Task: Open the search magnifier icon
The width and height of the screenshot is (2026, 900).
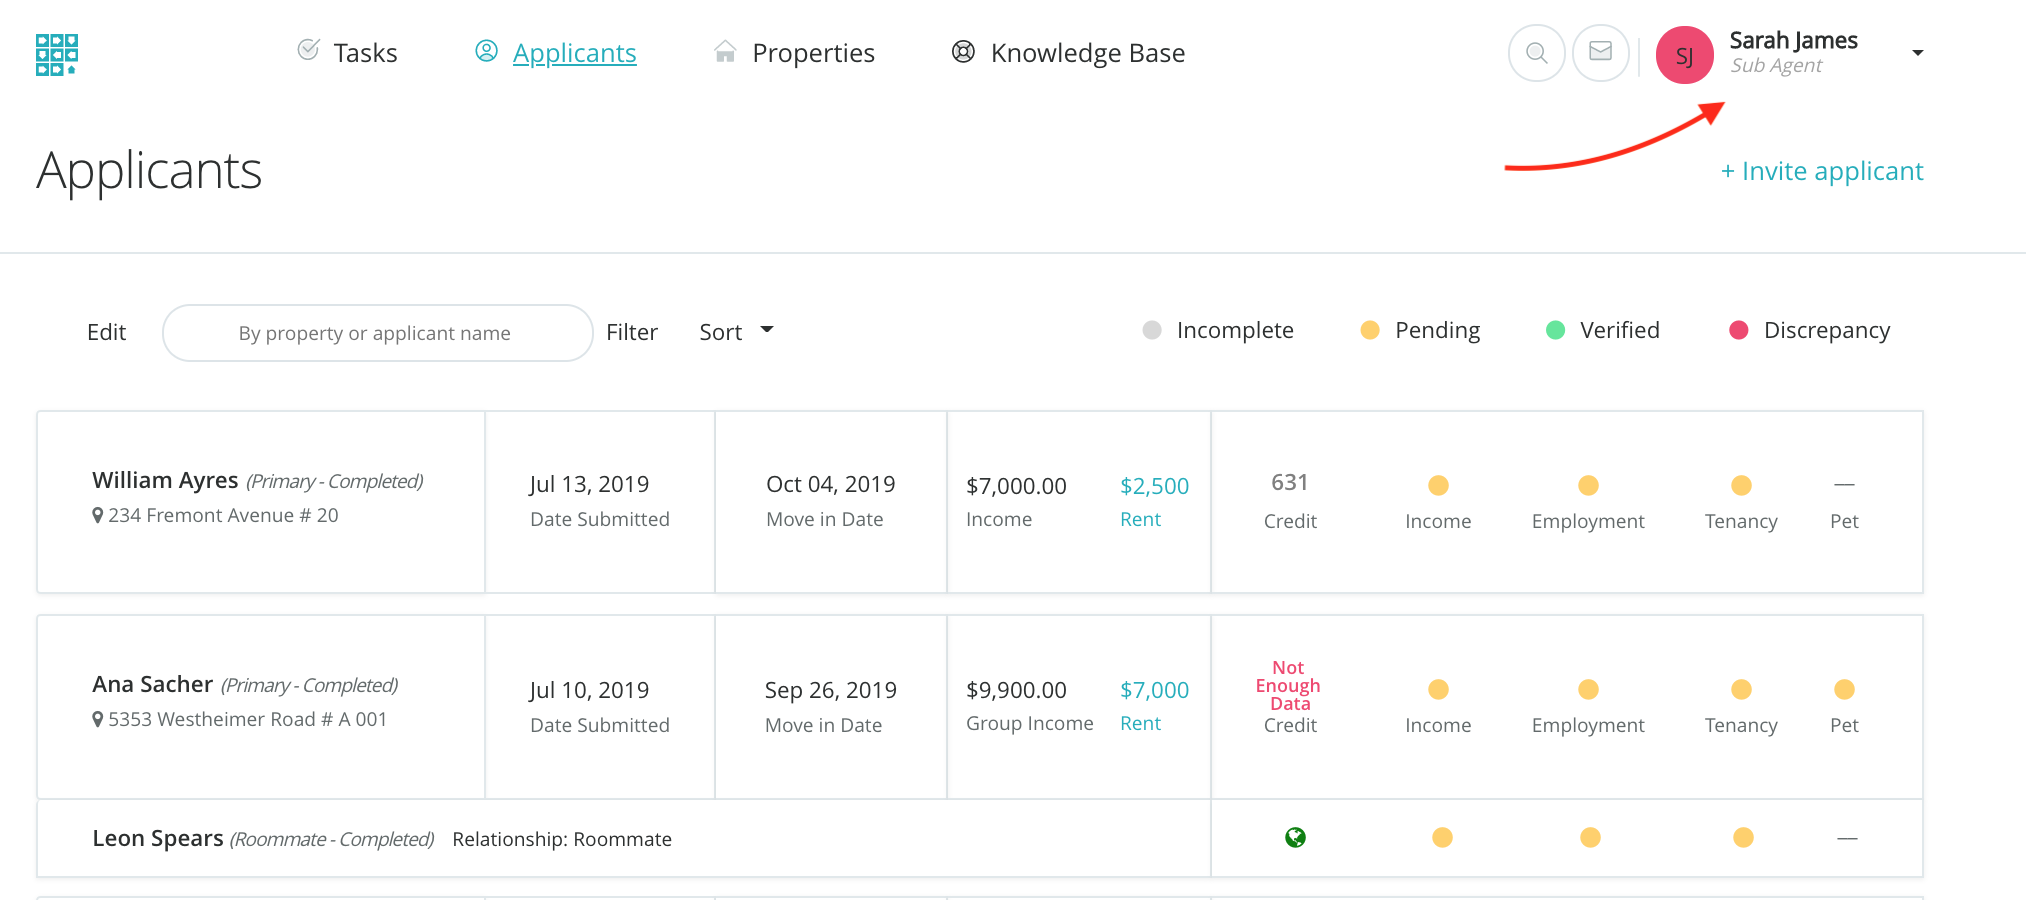Action: pyautogui.click(x=1536, y=53)
